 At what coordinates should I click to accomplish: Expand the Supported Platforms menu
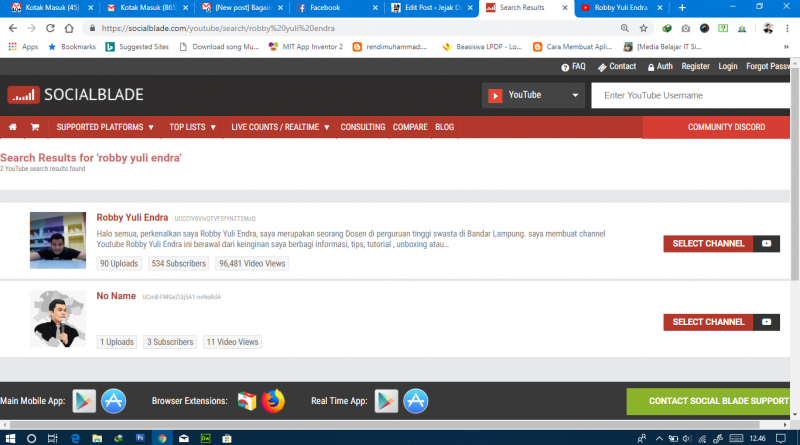pyautogui.click(x=105, y=127)
